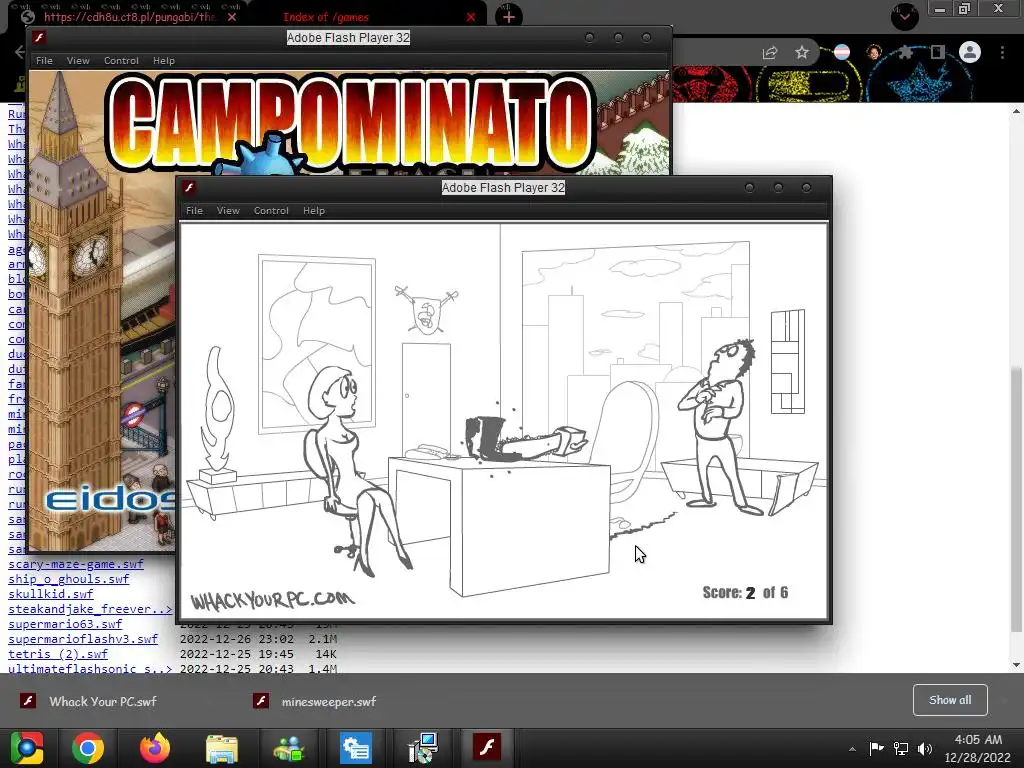
Task: Open File menu in rear Campominato Flash window
Action: click(x=44, y=61)
